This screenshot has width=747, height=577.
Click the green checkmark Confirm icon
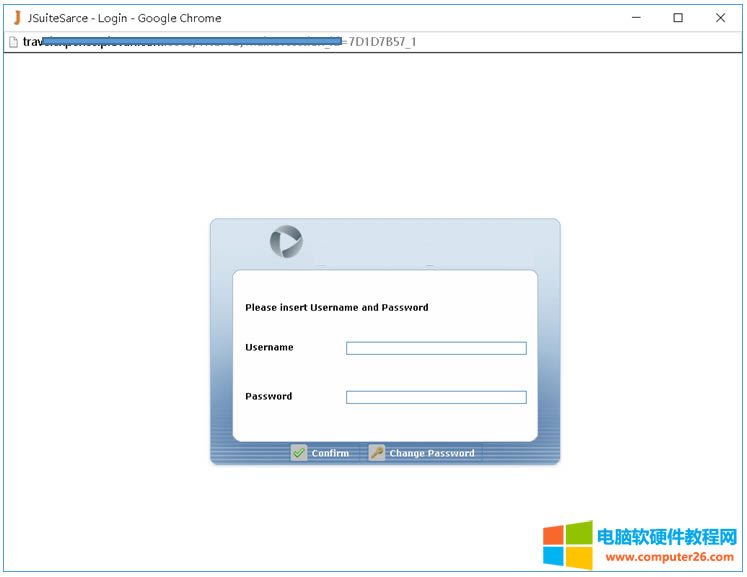click(299, 453)
